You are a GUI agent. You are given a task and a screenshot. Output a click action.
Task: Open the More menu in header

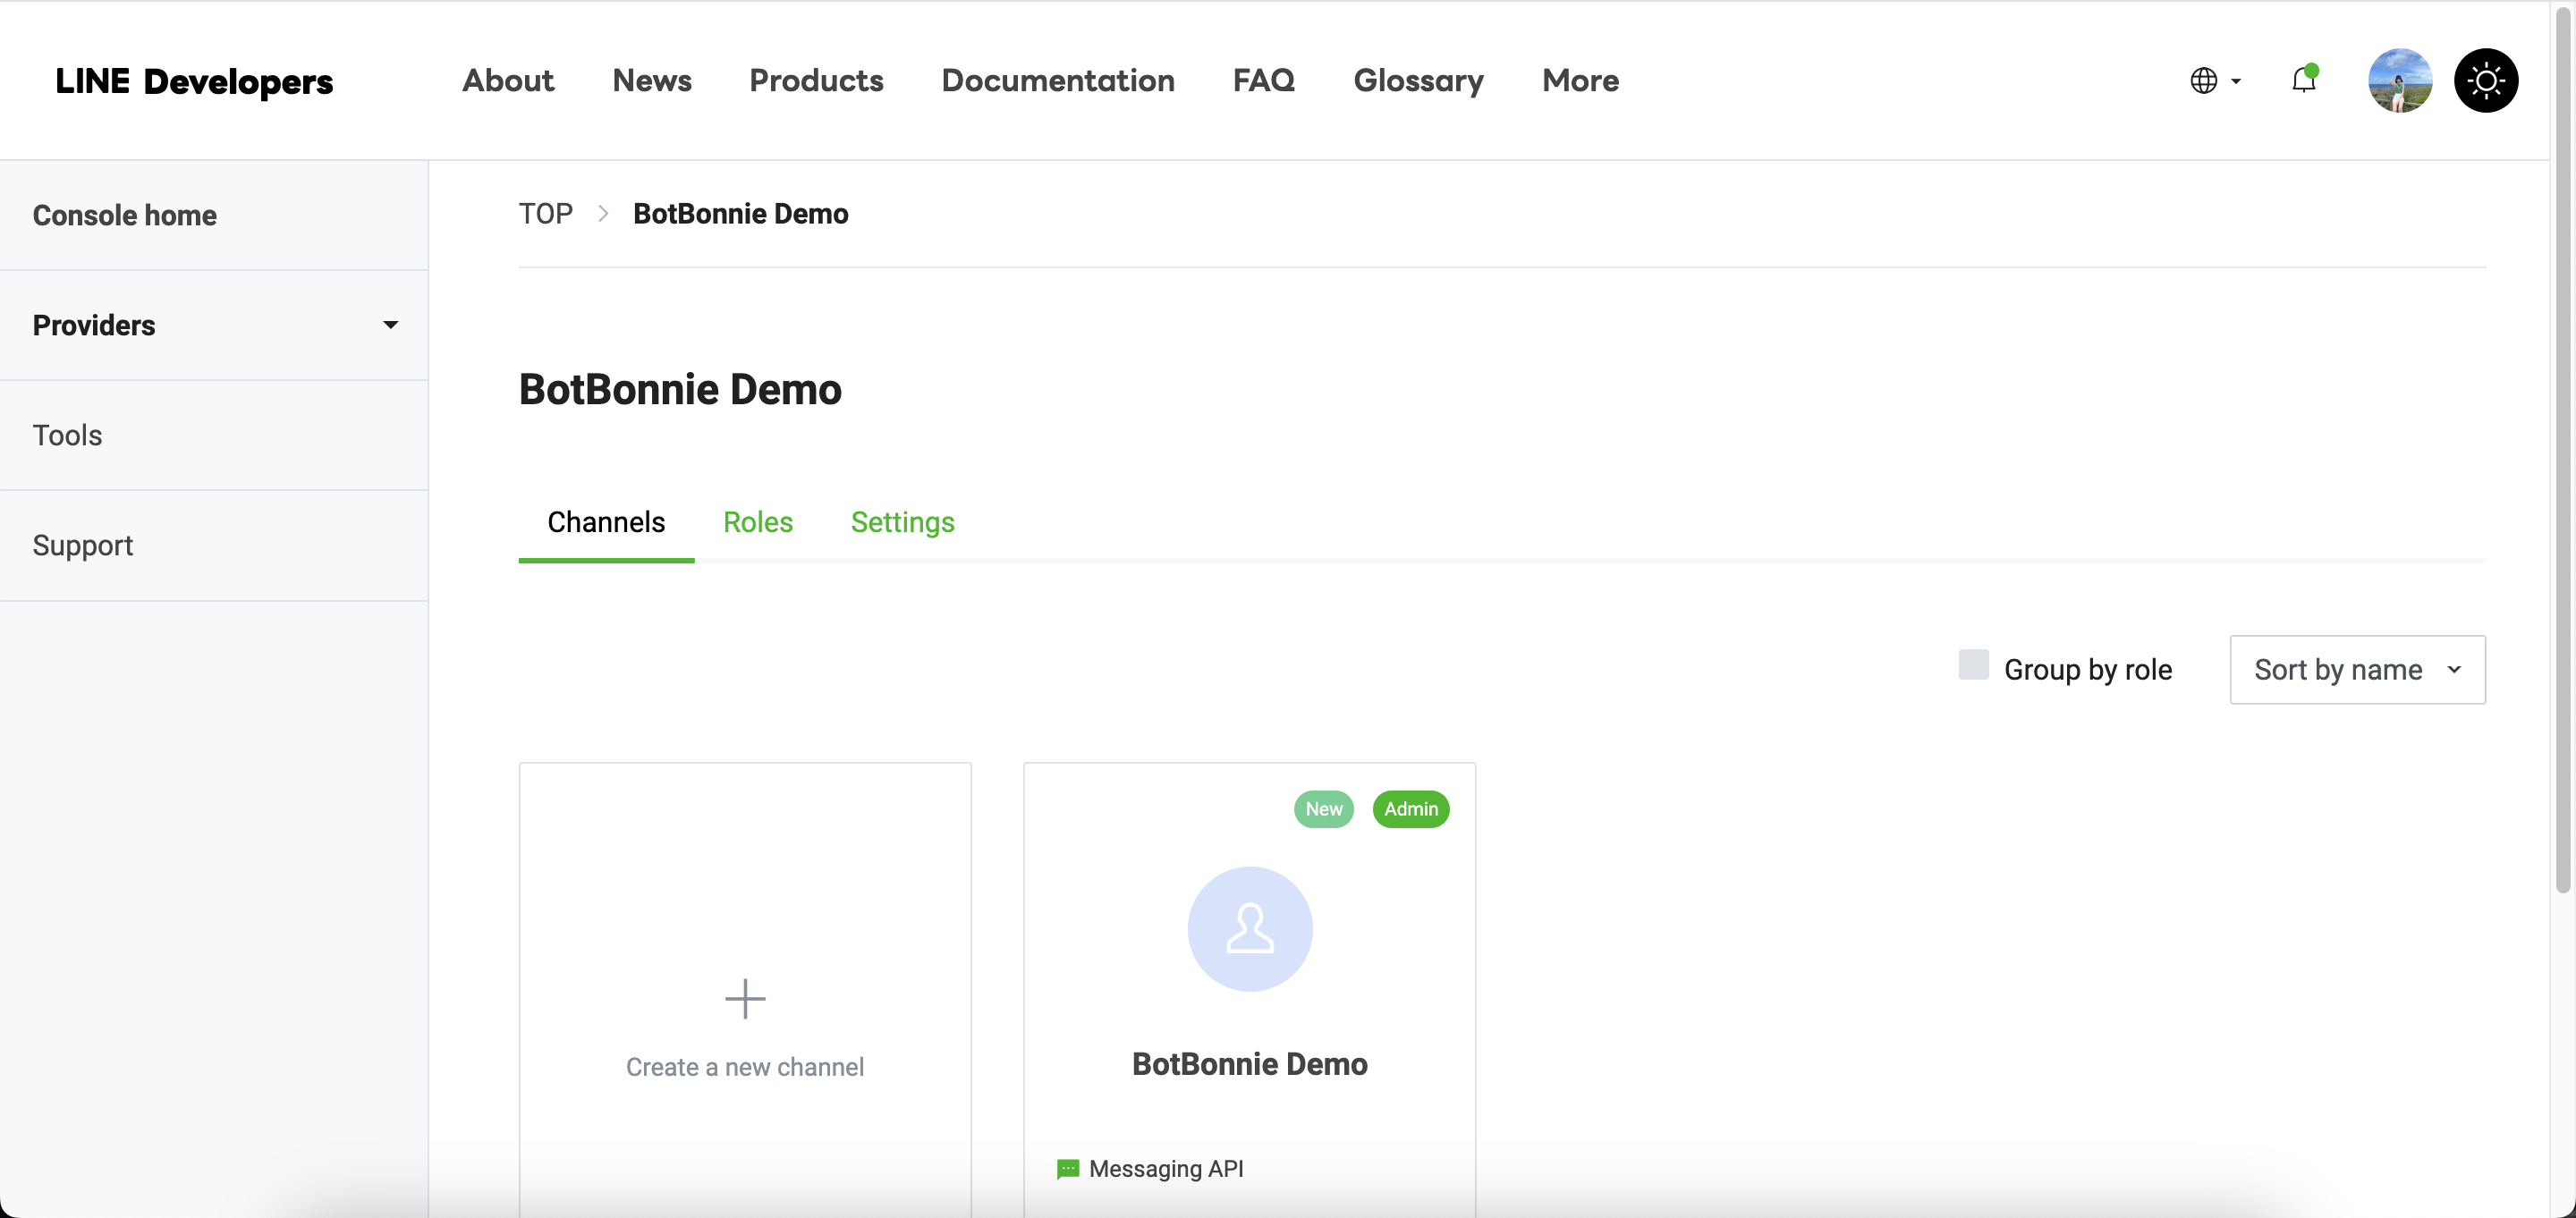click(1579, 80)
